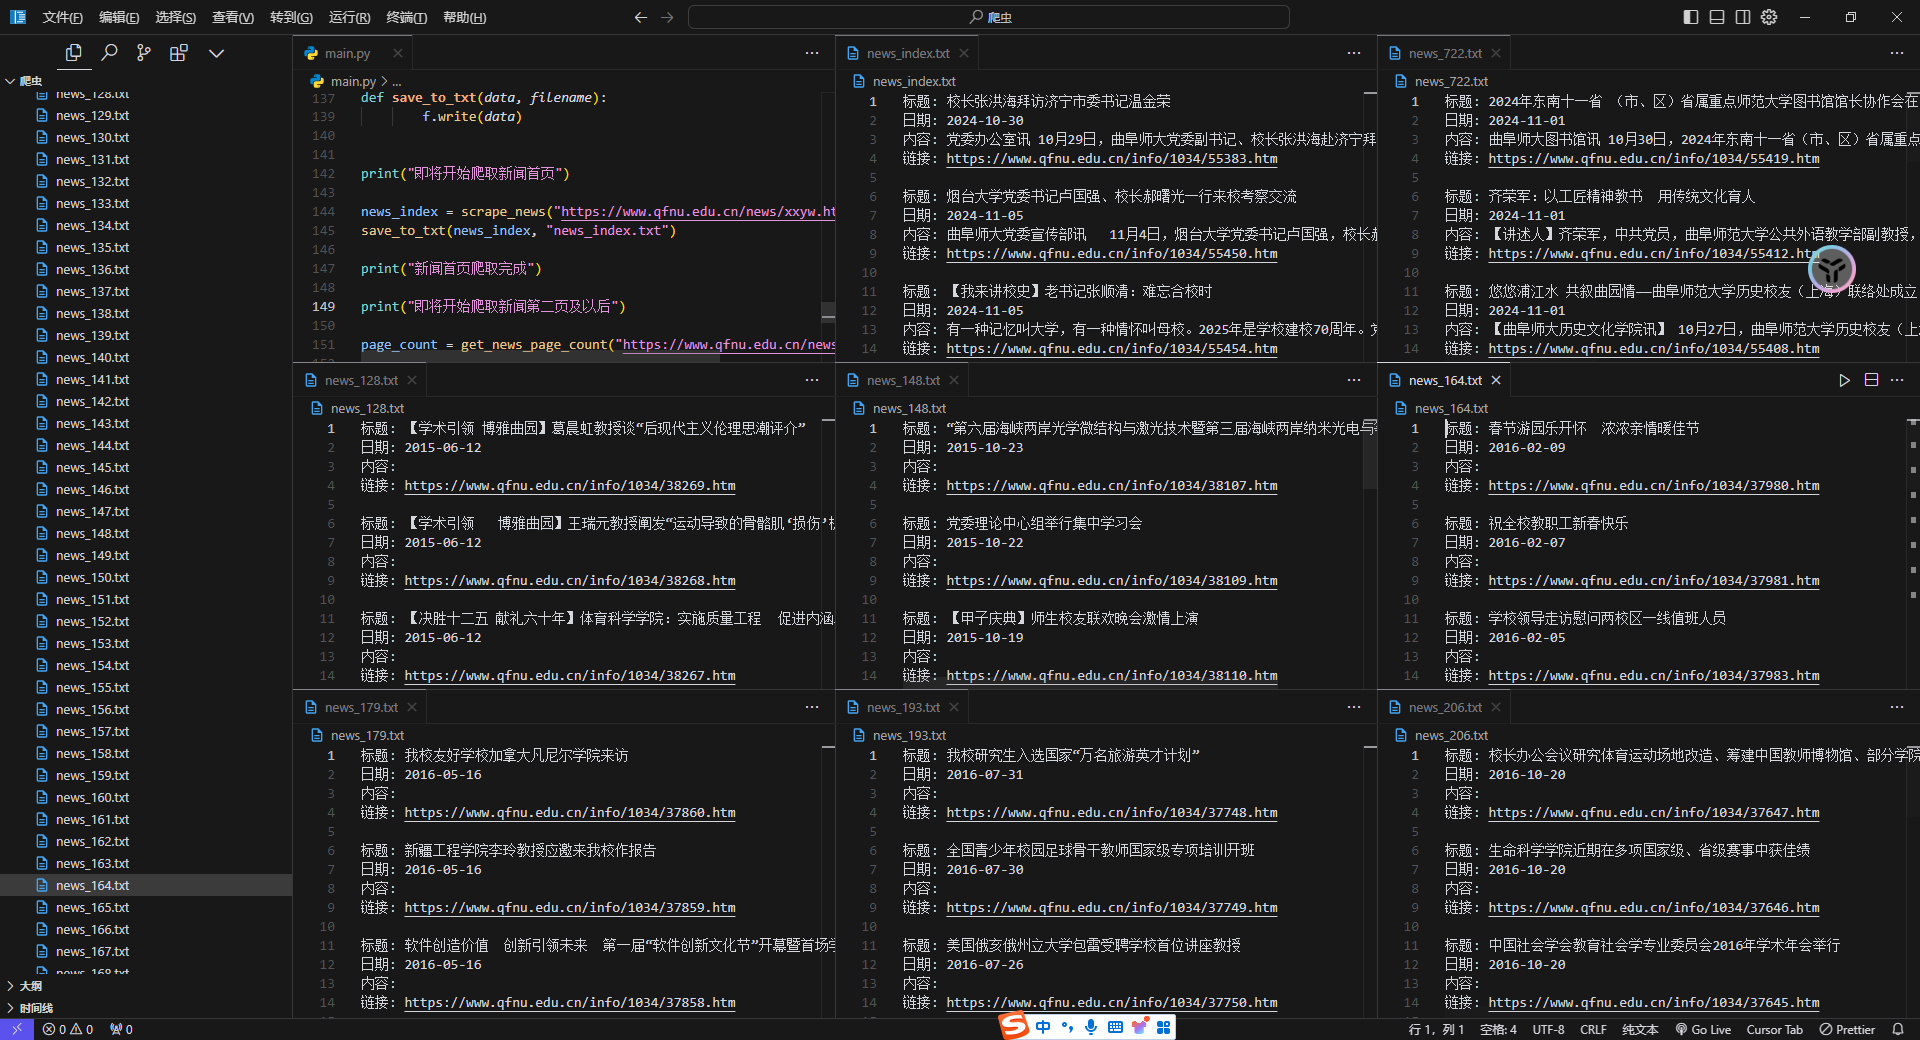Open the Source Control view icon
The image size is (1920, 1040).
click(144, 53)
